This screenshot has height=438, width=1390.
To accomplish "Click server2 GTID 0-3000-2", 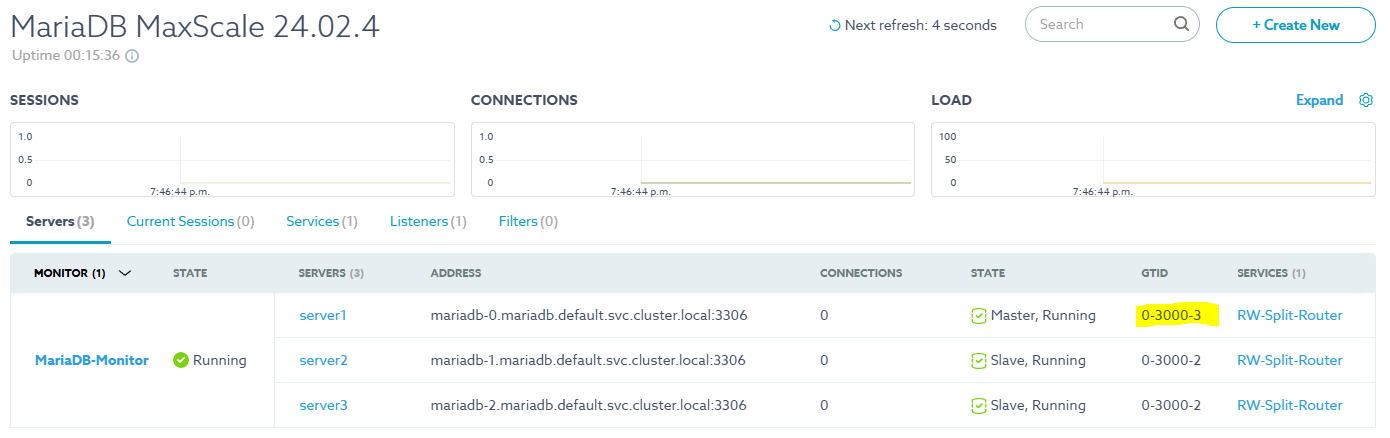I will (x=1171, y=360).
